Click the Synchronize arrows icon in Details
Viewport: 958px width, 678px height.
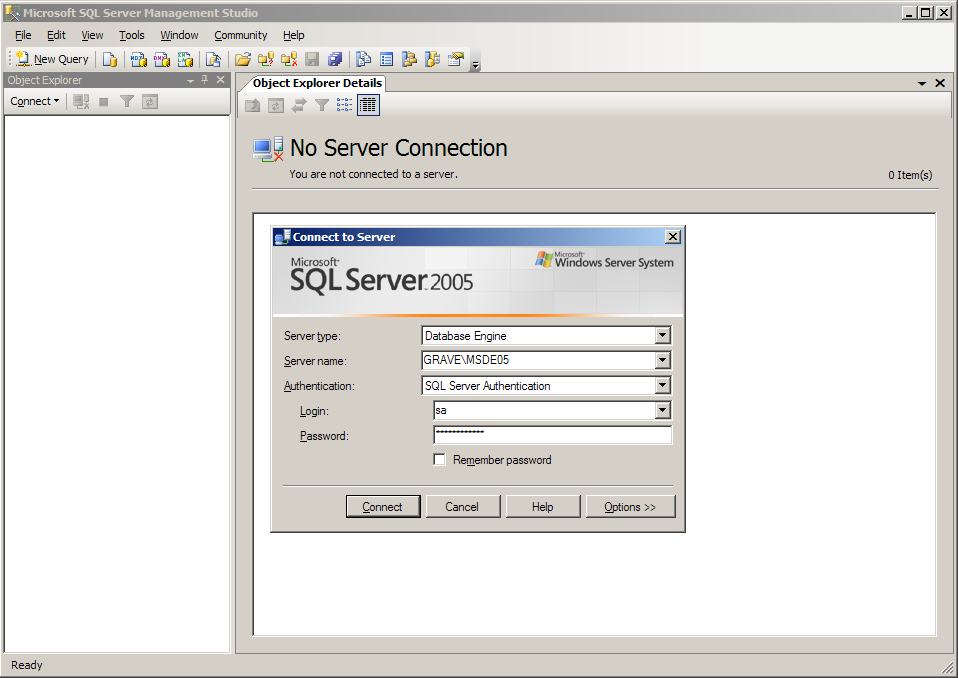pyautogui.click(x=299, y=106)
